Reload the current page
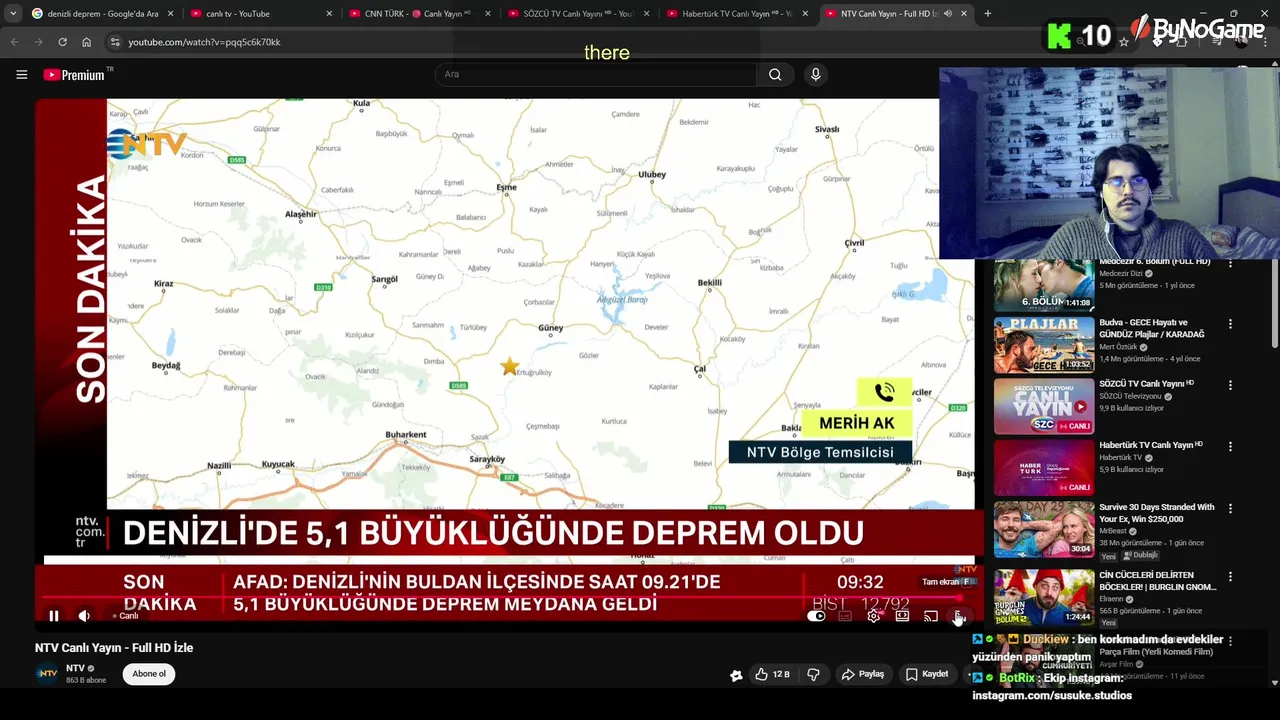1280x720 pixels. click(62, 42)
